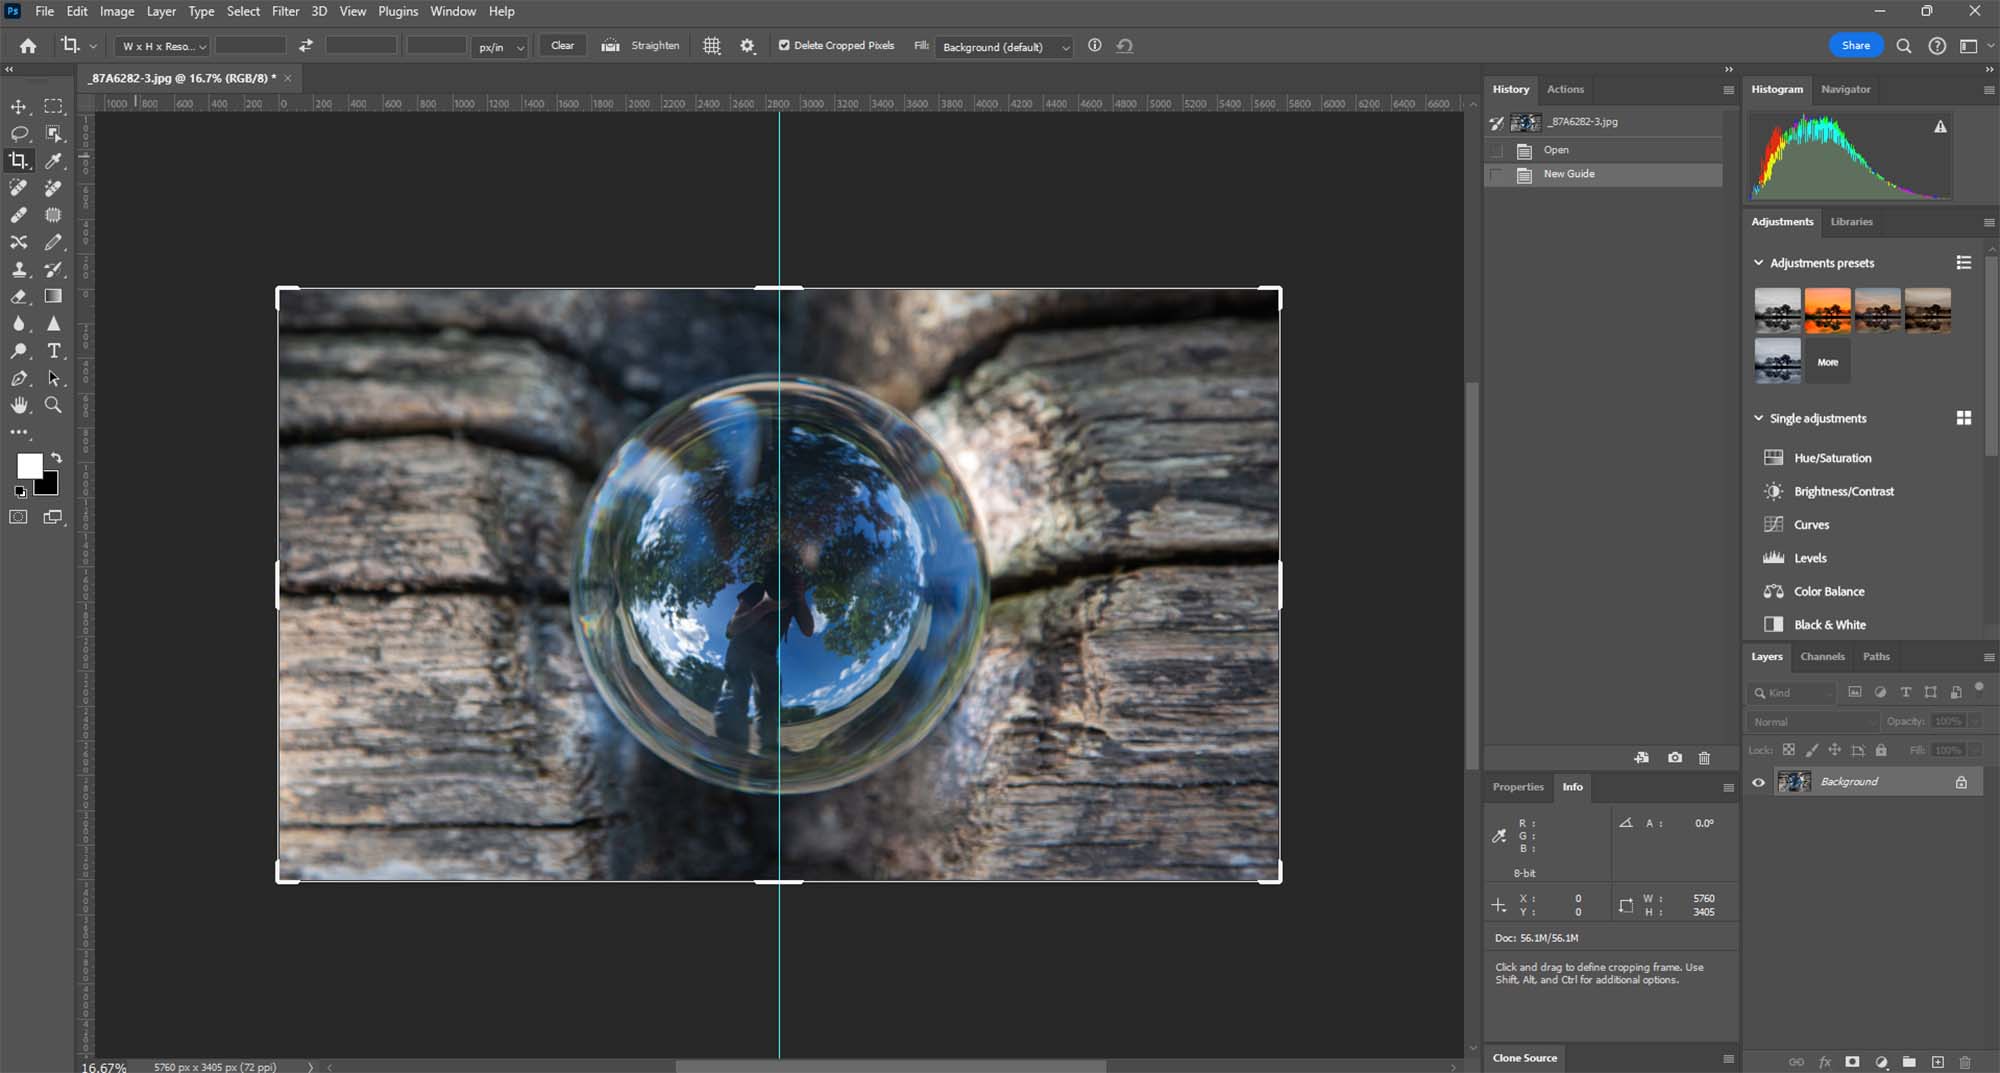2000x1073 pixels.
Task: Open crop tool preset picker arrow
Action: tap(93, 46)
